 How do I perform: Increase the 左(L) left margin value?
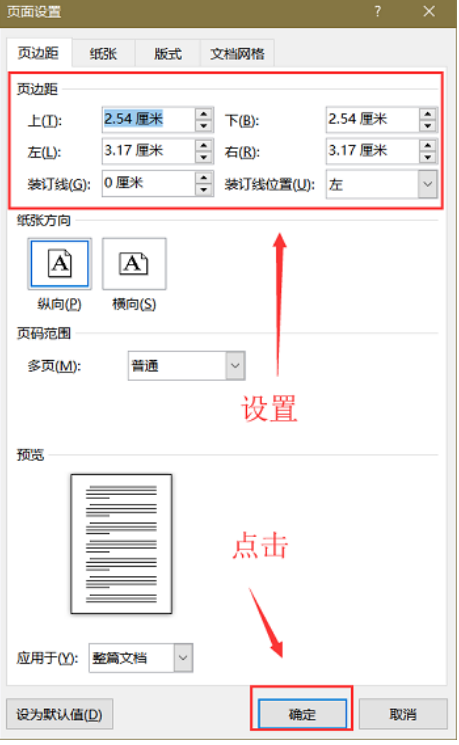[204, 145]
